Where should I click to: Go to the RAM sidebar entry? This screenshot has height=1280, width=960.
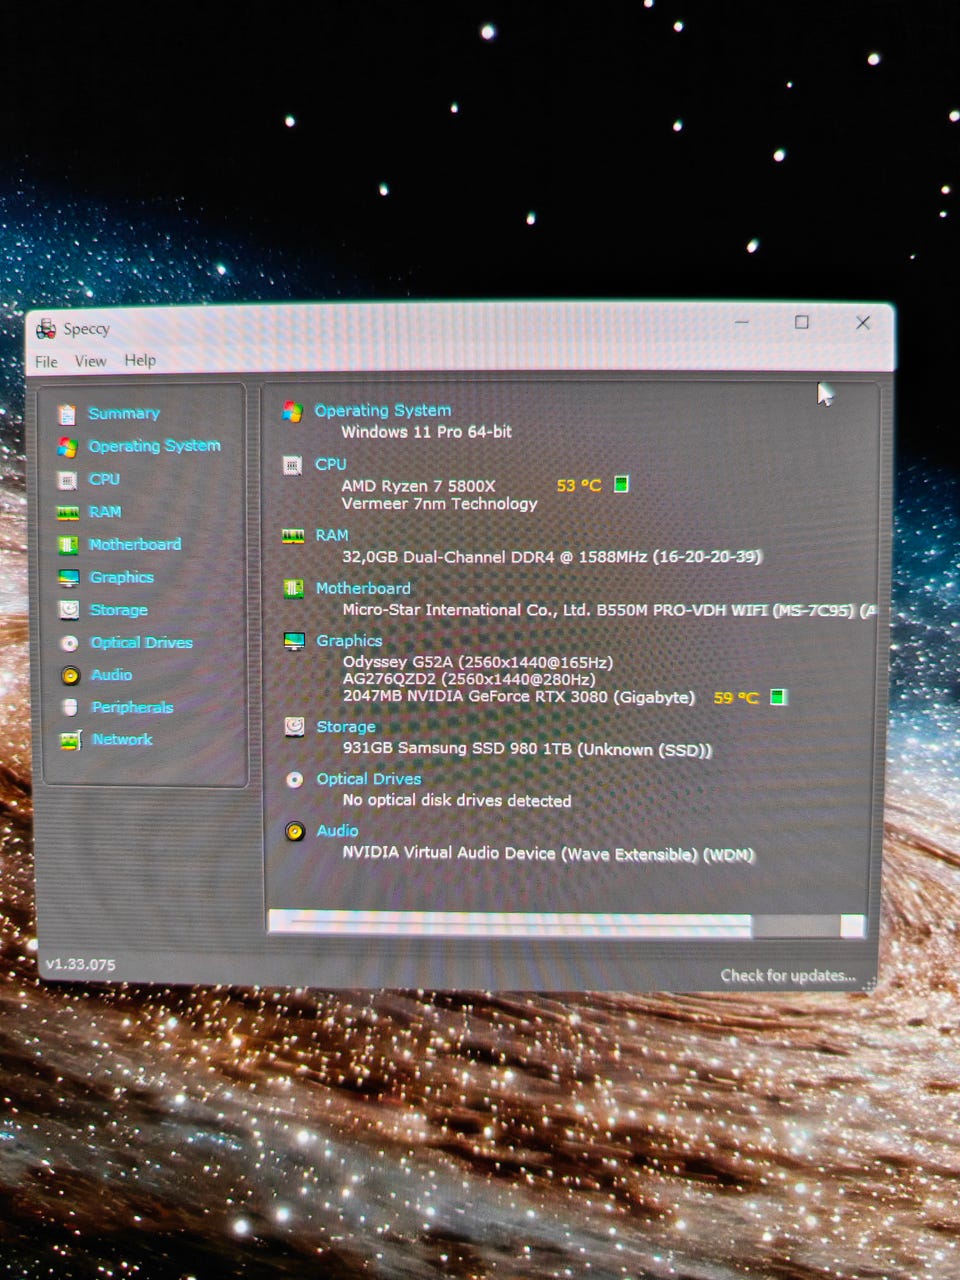[x=105, y=512]
